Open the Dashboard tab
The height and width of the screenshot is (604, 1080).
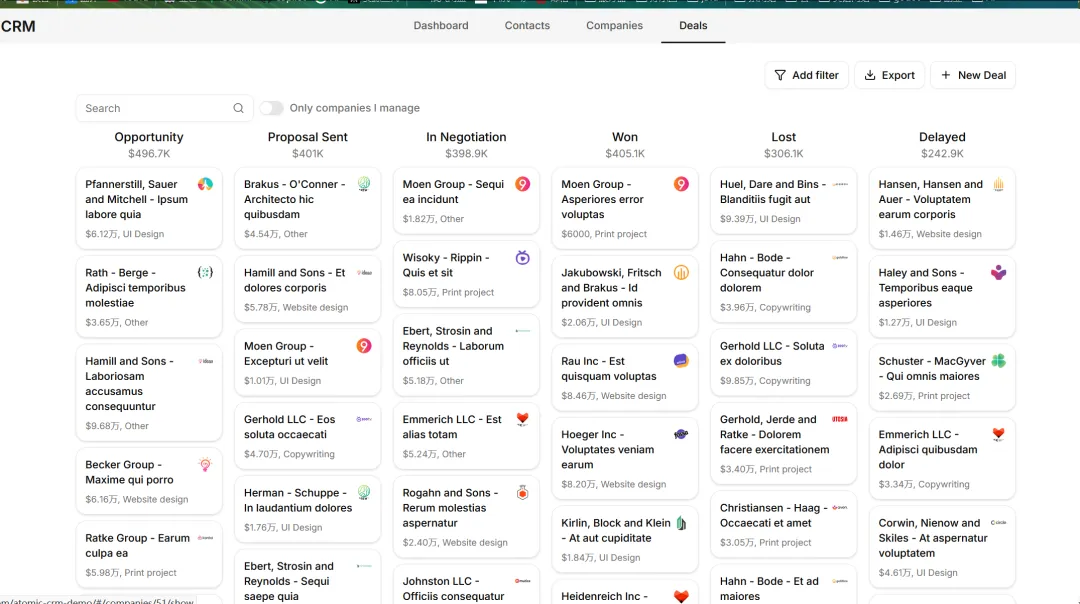tap(441, 25)
